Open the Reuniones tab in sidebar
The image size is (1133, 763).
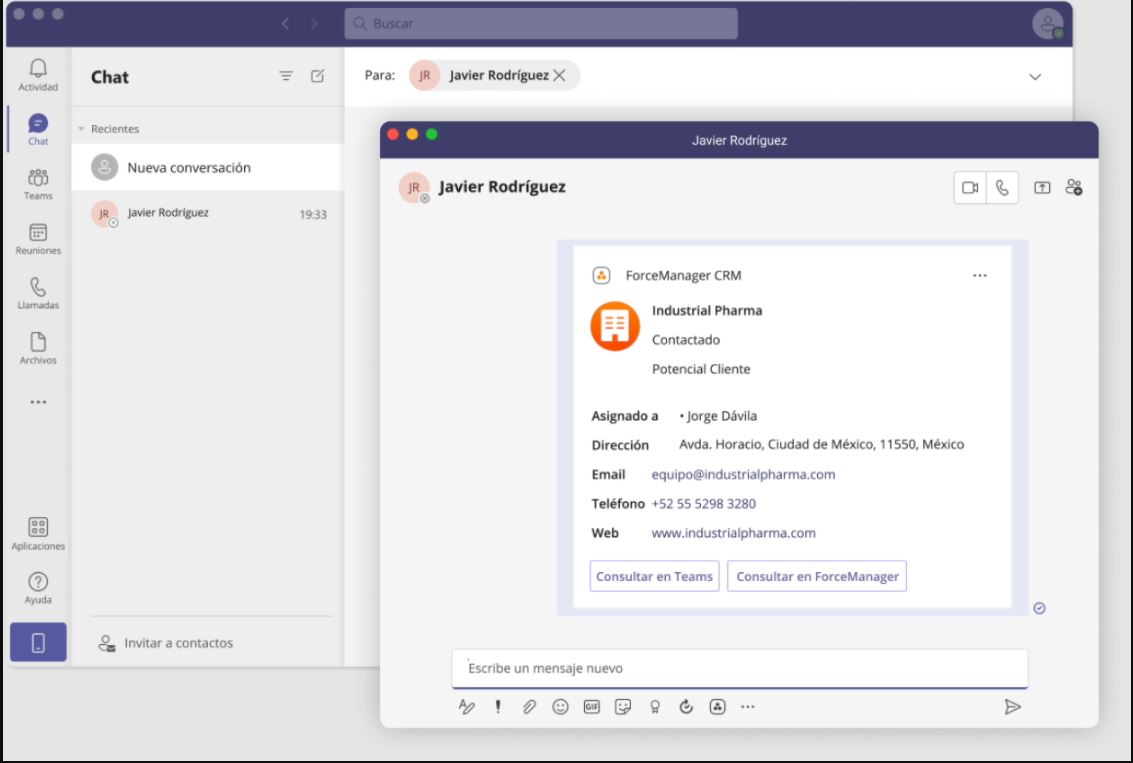pyautogui.click(x=38, y=238)
